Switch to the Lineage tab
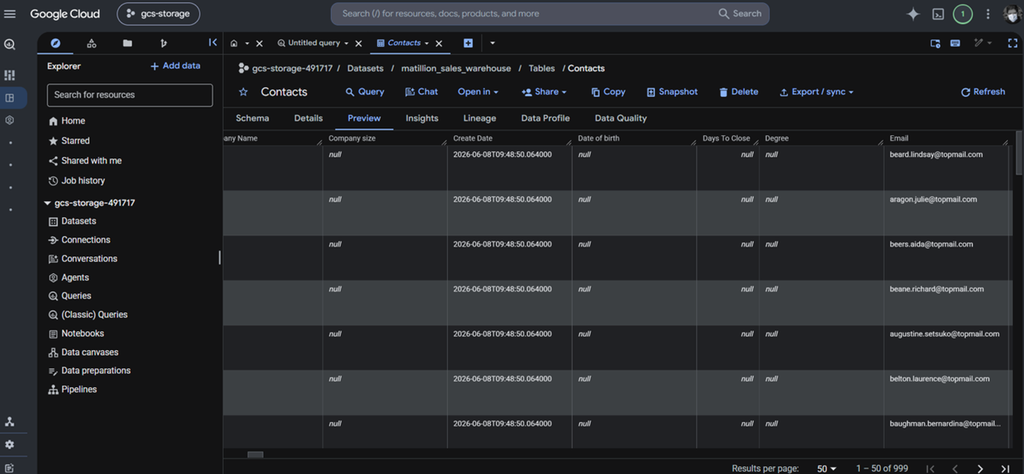Screen dimensions: 1024x474 click(479, 118)
